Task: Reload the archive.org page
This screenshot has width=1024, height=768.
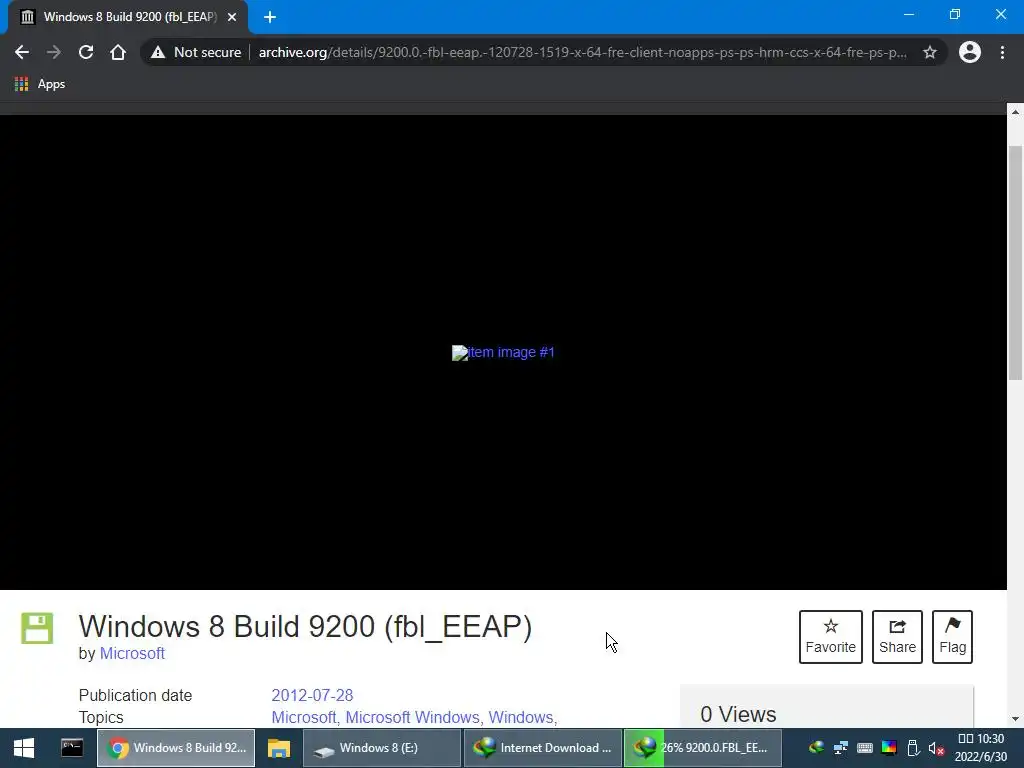Action: (x=86, y=52)
